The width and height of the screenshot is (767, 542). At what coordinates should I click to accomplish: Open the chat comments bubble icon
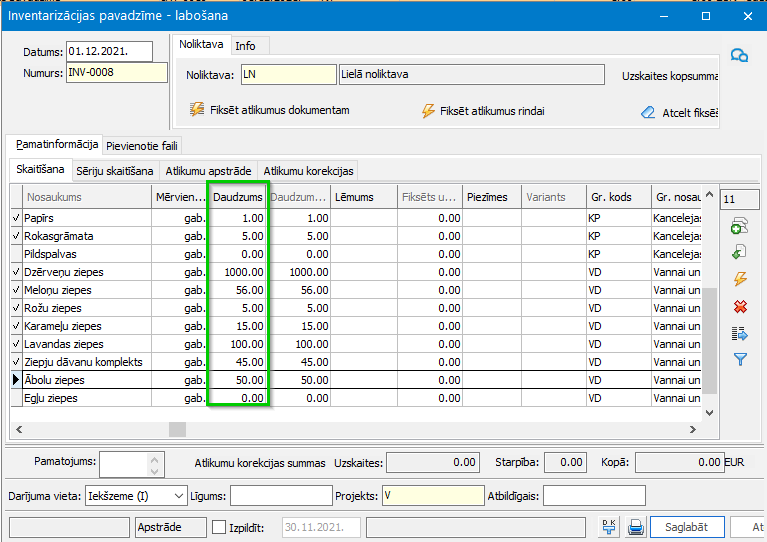[740, 56]
